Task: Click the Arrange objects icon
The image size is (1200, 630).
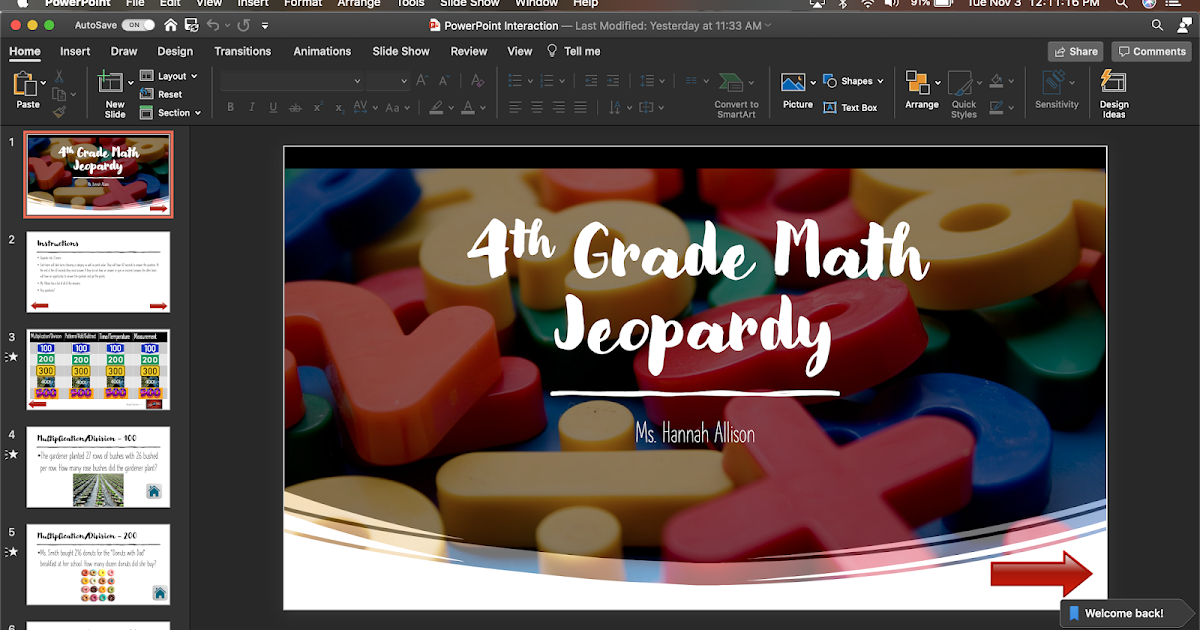Action: tap(919, 83)
